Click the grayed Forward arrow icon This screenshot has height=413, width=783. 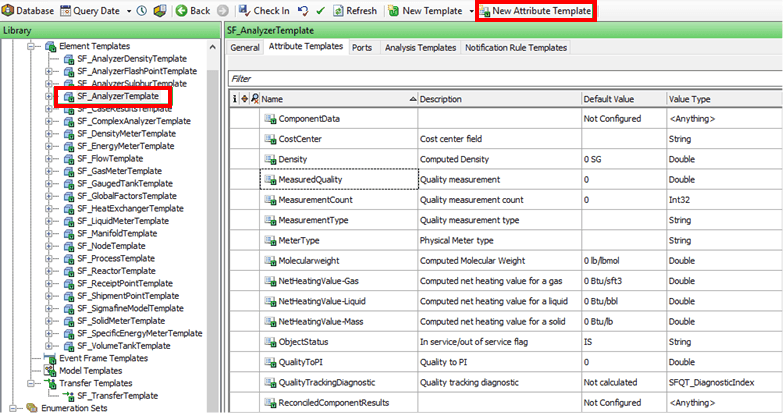coord(223,10)
